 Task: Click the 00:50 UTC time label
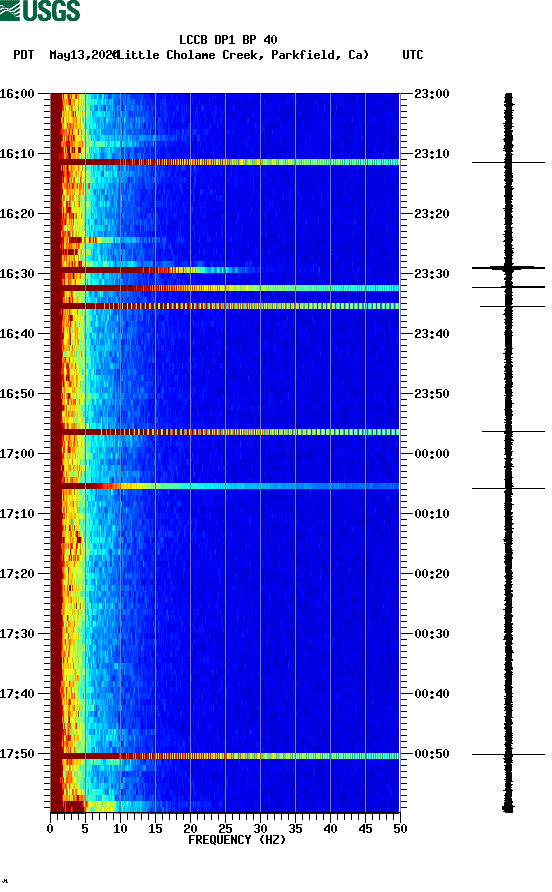(432, 754)
